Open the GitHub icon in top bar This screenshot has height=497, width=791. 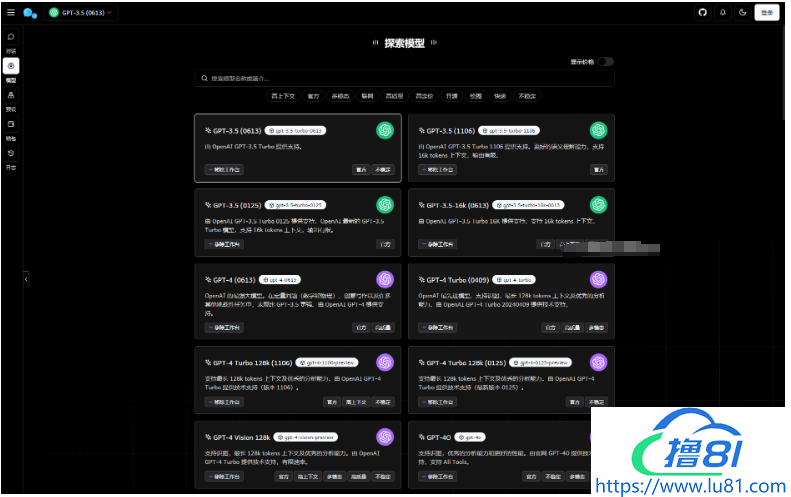pyautogui.click(x=702, y=12)
